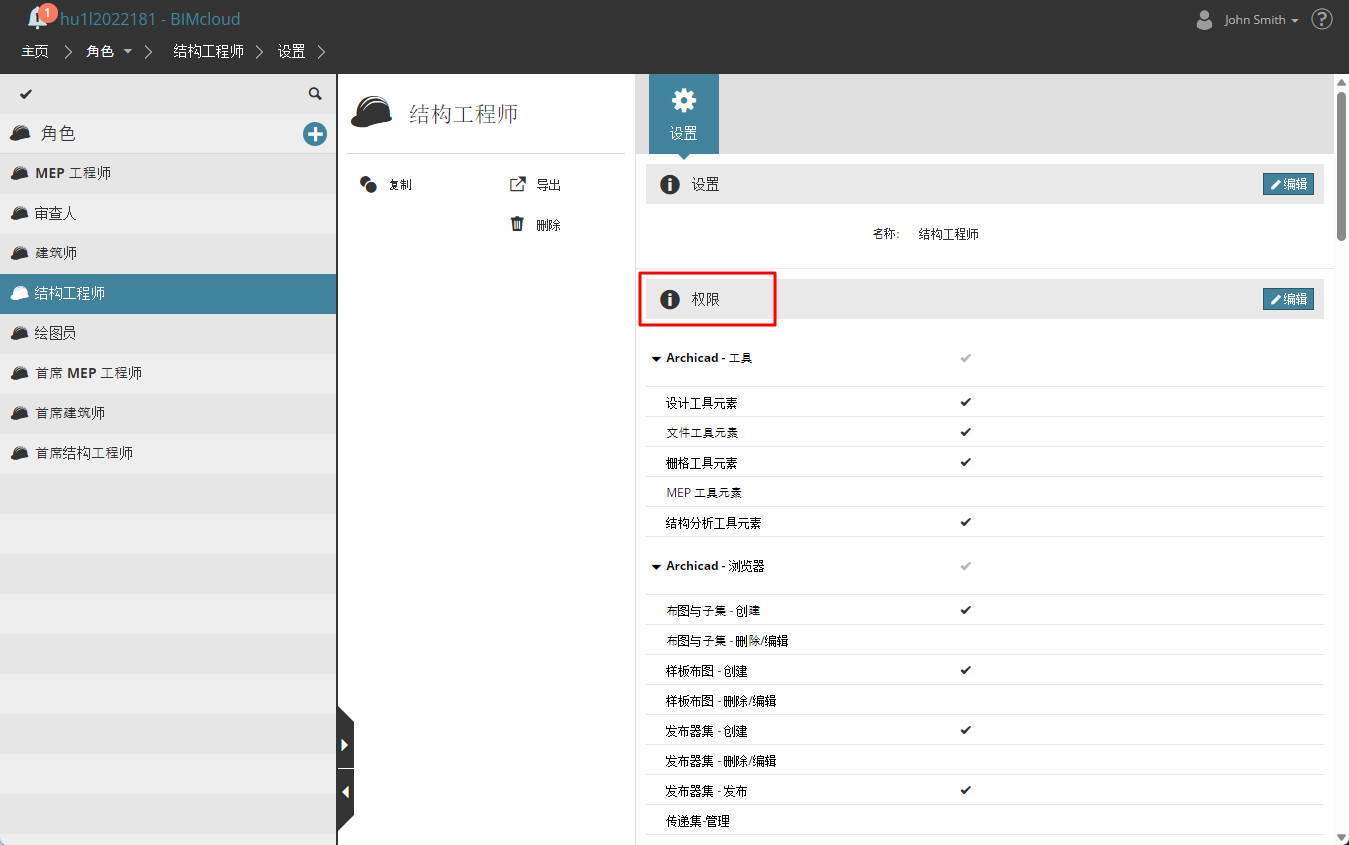This screenshot has width=1349, height=845.
Task: Click the scrollbar up arrow
Action: (x=1341, y=82)
